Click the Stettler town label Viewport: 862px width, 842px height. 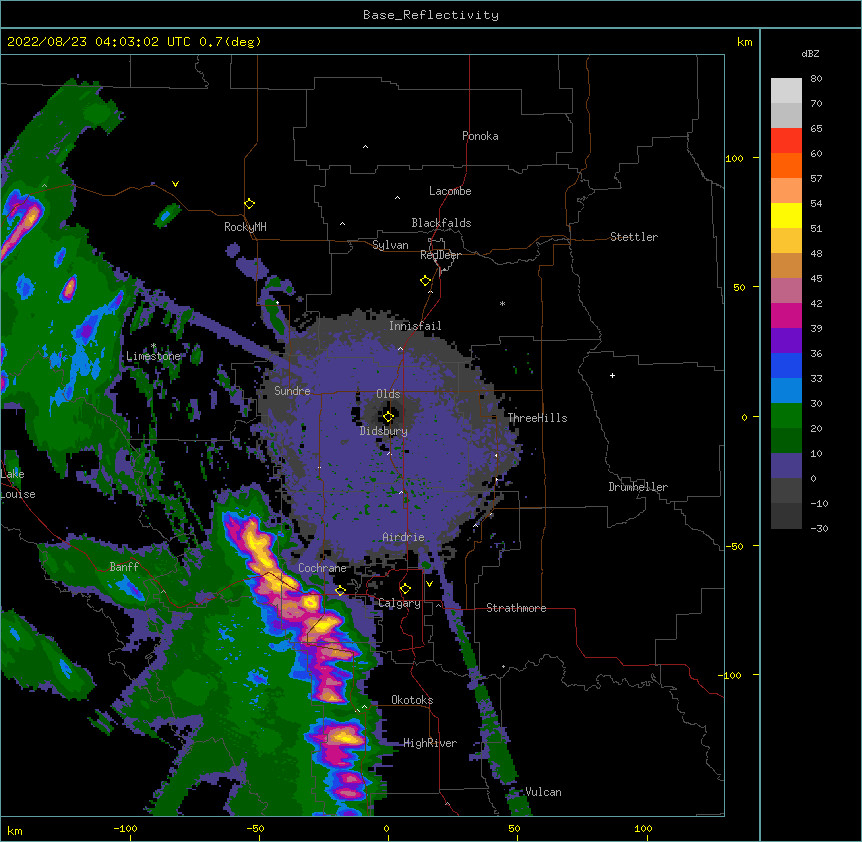pos(634,237)
